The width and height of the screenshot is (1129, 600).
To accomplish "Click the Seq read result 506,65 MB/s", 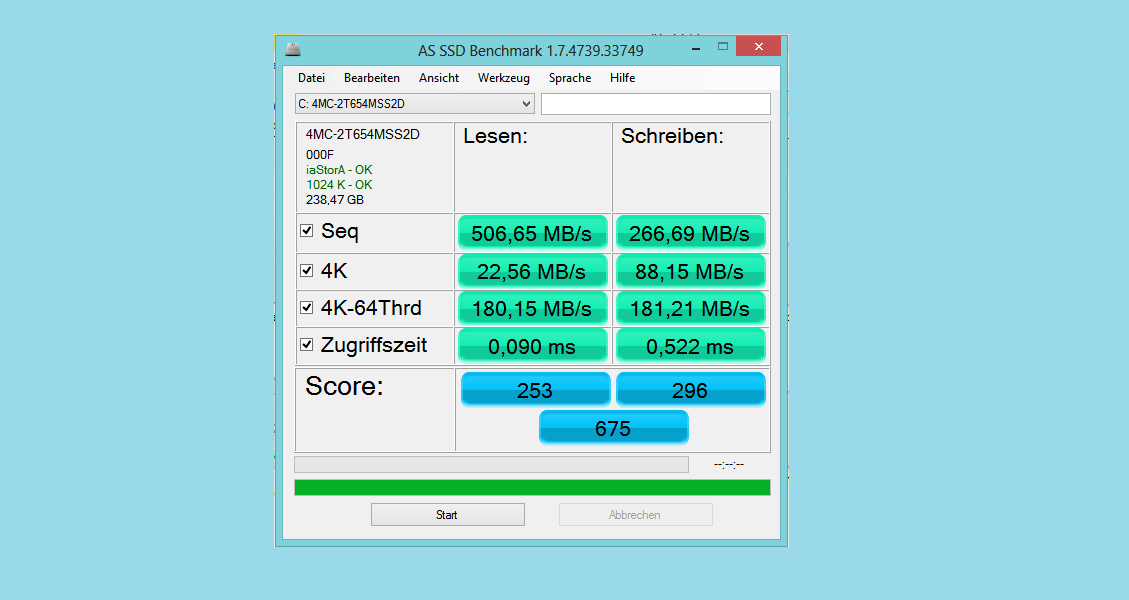I will tap(532, 232).
